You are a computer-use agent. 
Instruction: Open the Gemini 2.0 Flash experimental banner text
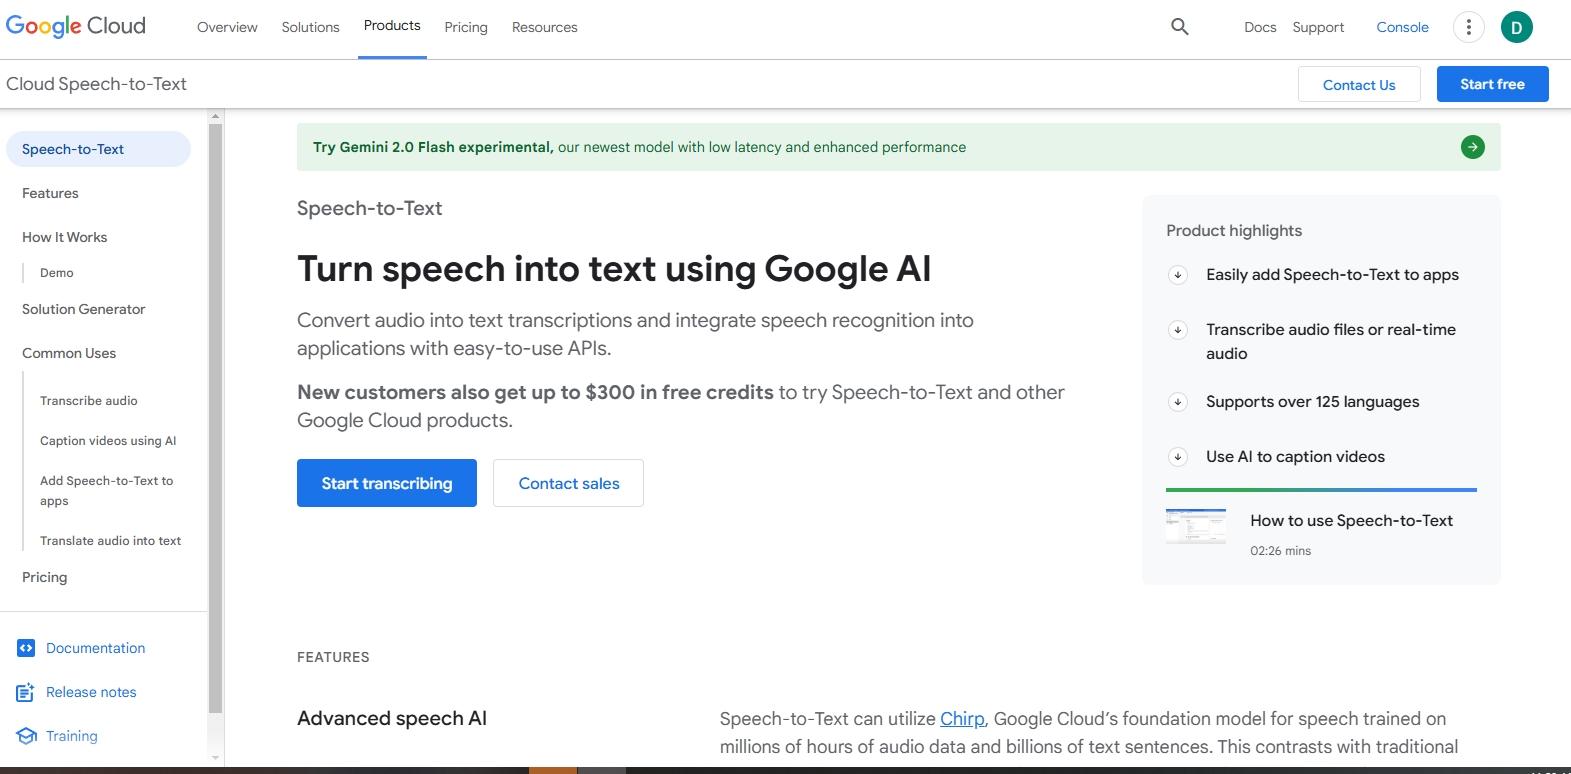[639, 147]
